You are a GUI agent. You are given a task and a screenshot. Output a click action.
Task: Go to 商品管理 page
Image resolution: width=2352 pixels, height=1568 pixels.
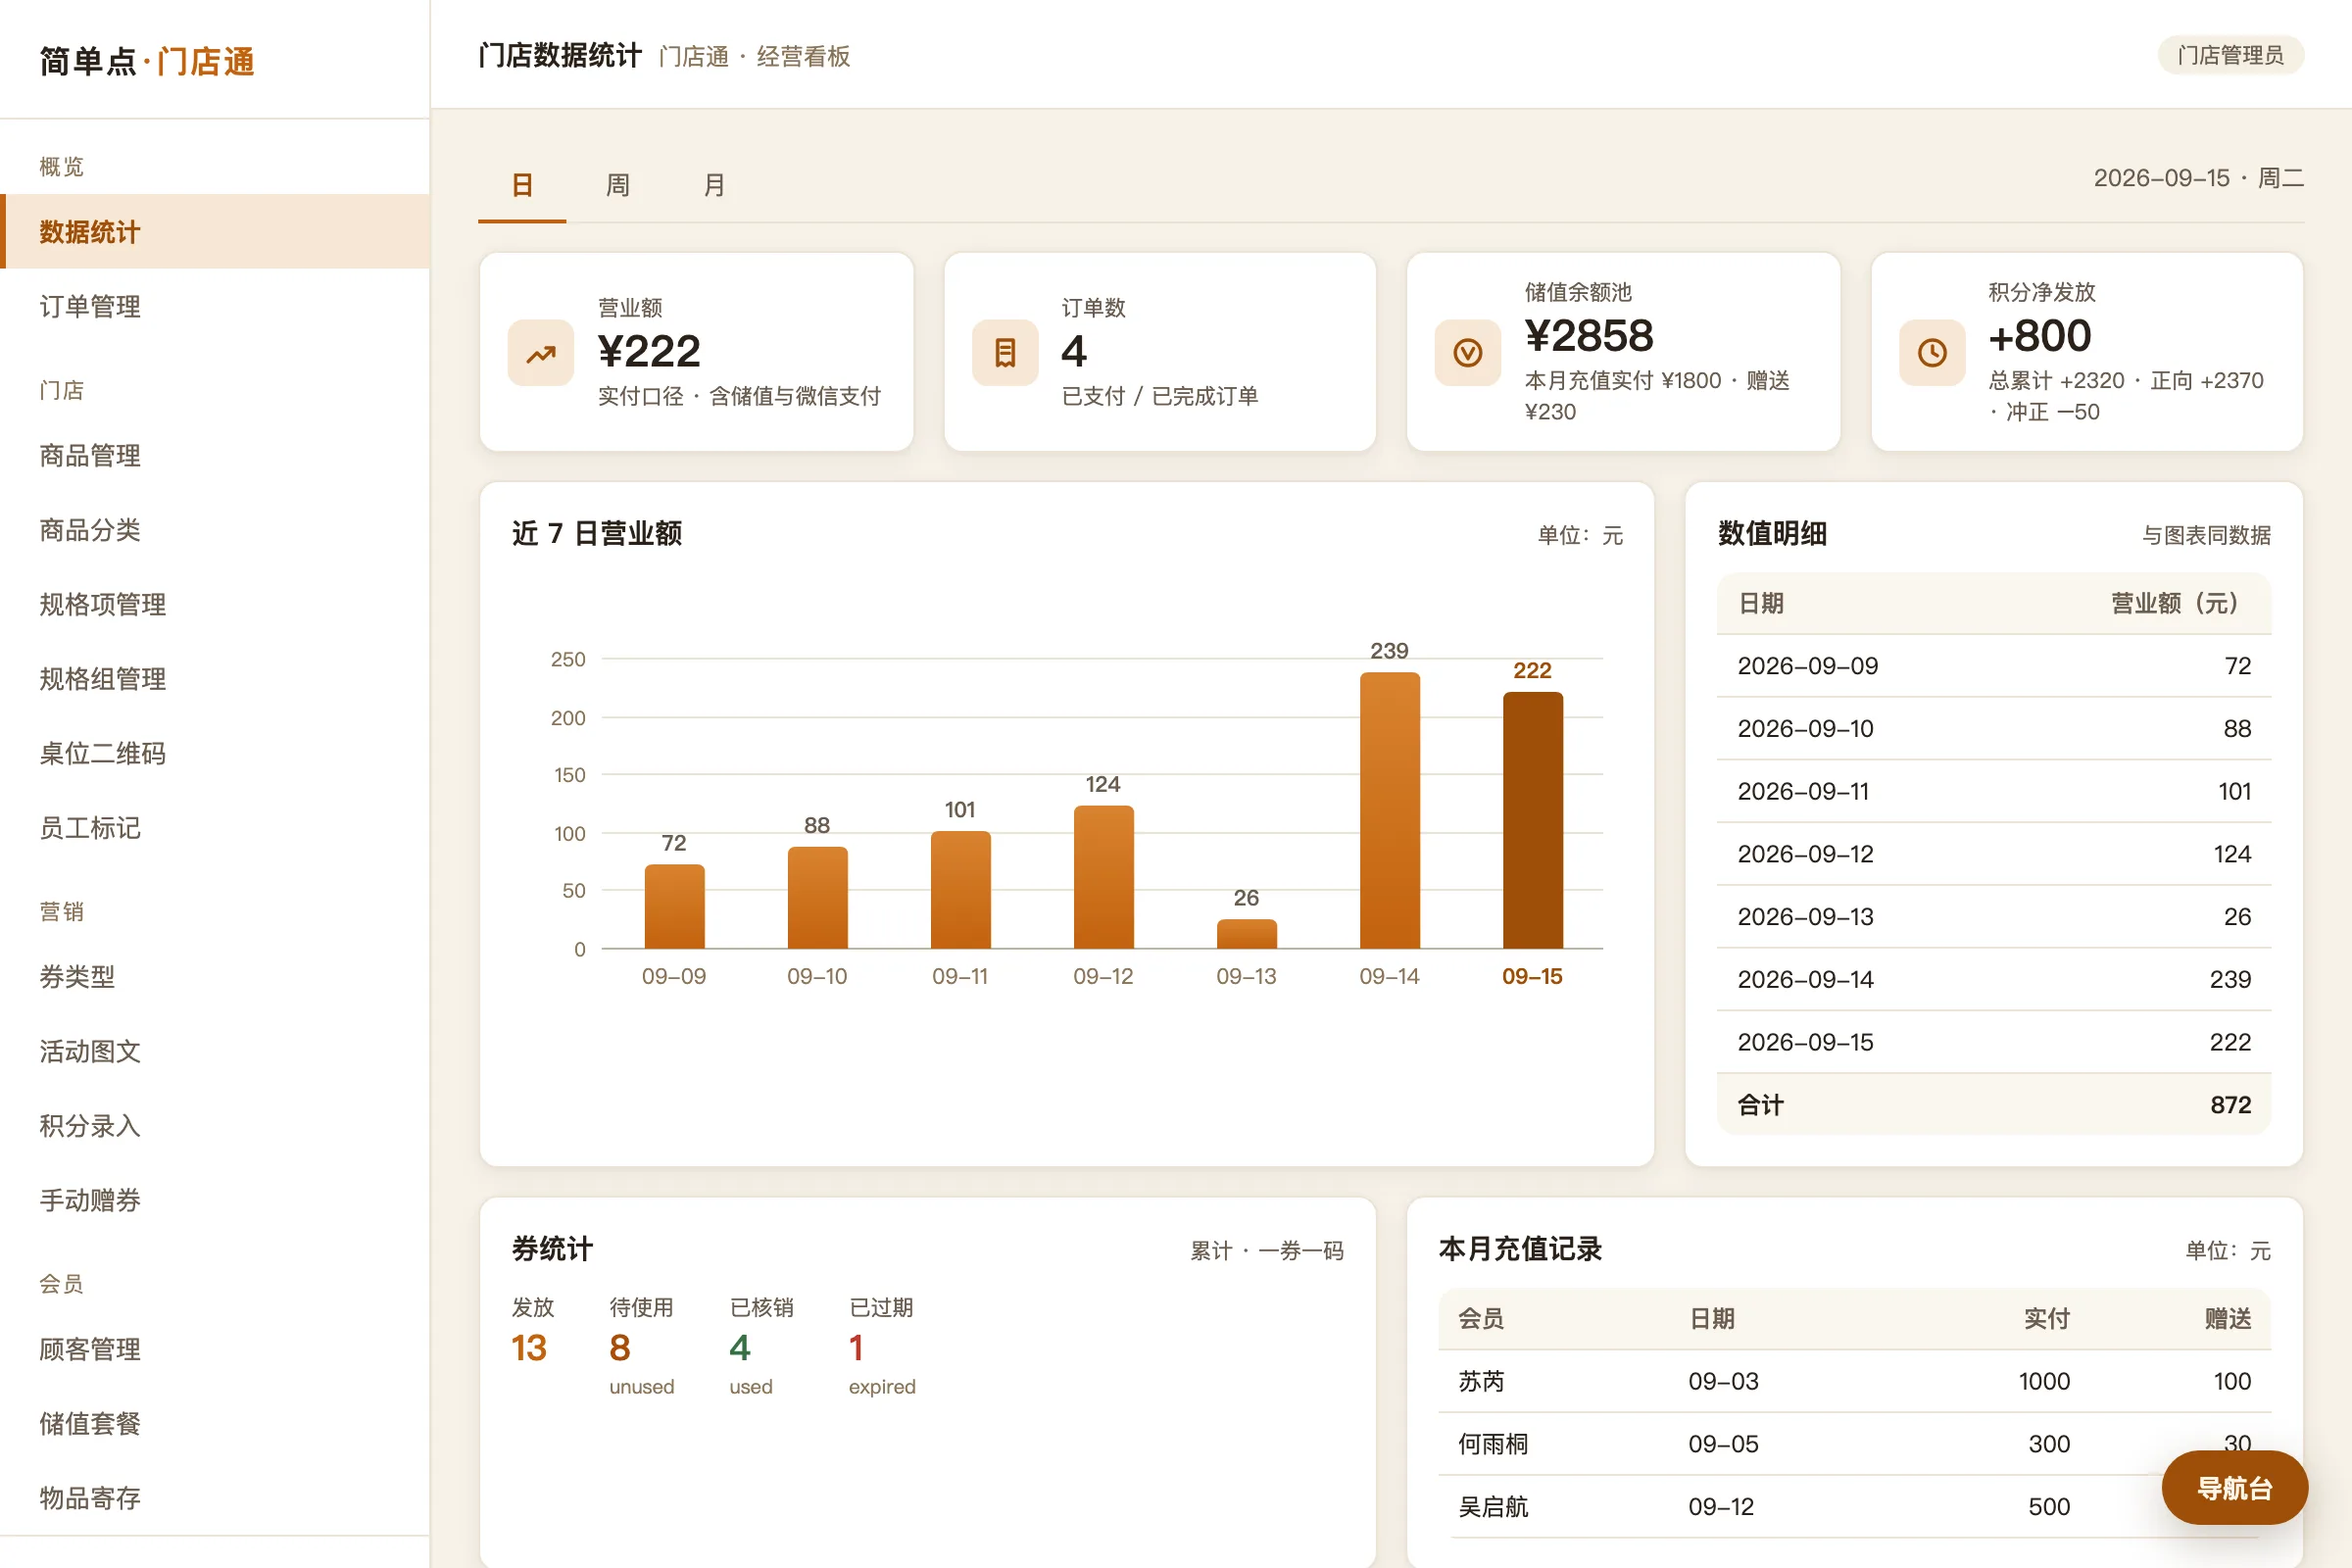(215, 456)
